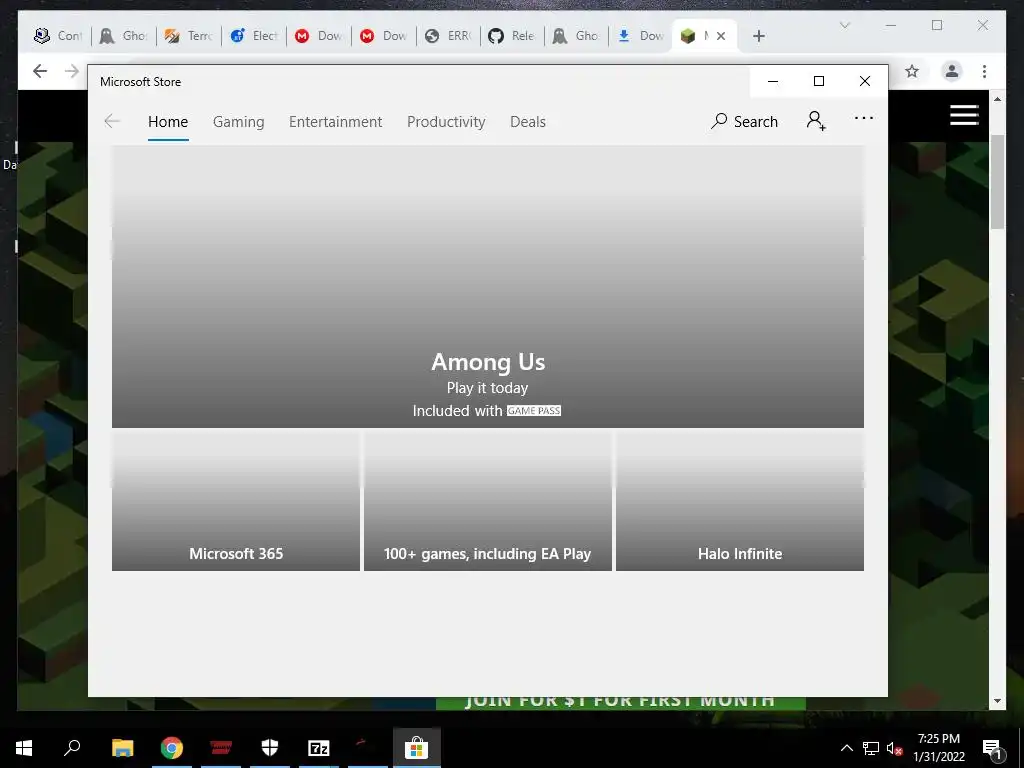Open the taskbar clock showing 7:25 PM
Viewport: 1024px width, 768px height.
pos(938,748)
